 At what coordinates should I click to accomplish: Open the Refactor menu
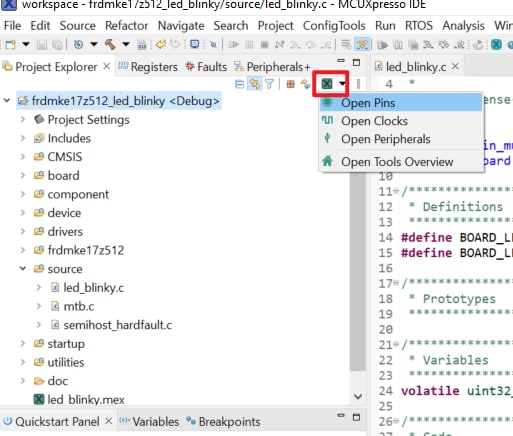pos(127,26)
